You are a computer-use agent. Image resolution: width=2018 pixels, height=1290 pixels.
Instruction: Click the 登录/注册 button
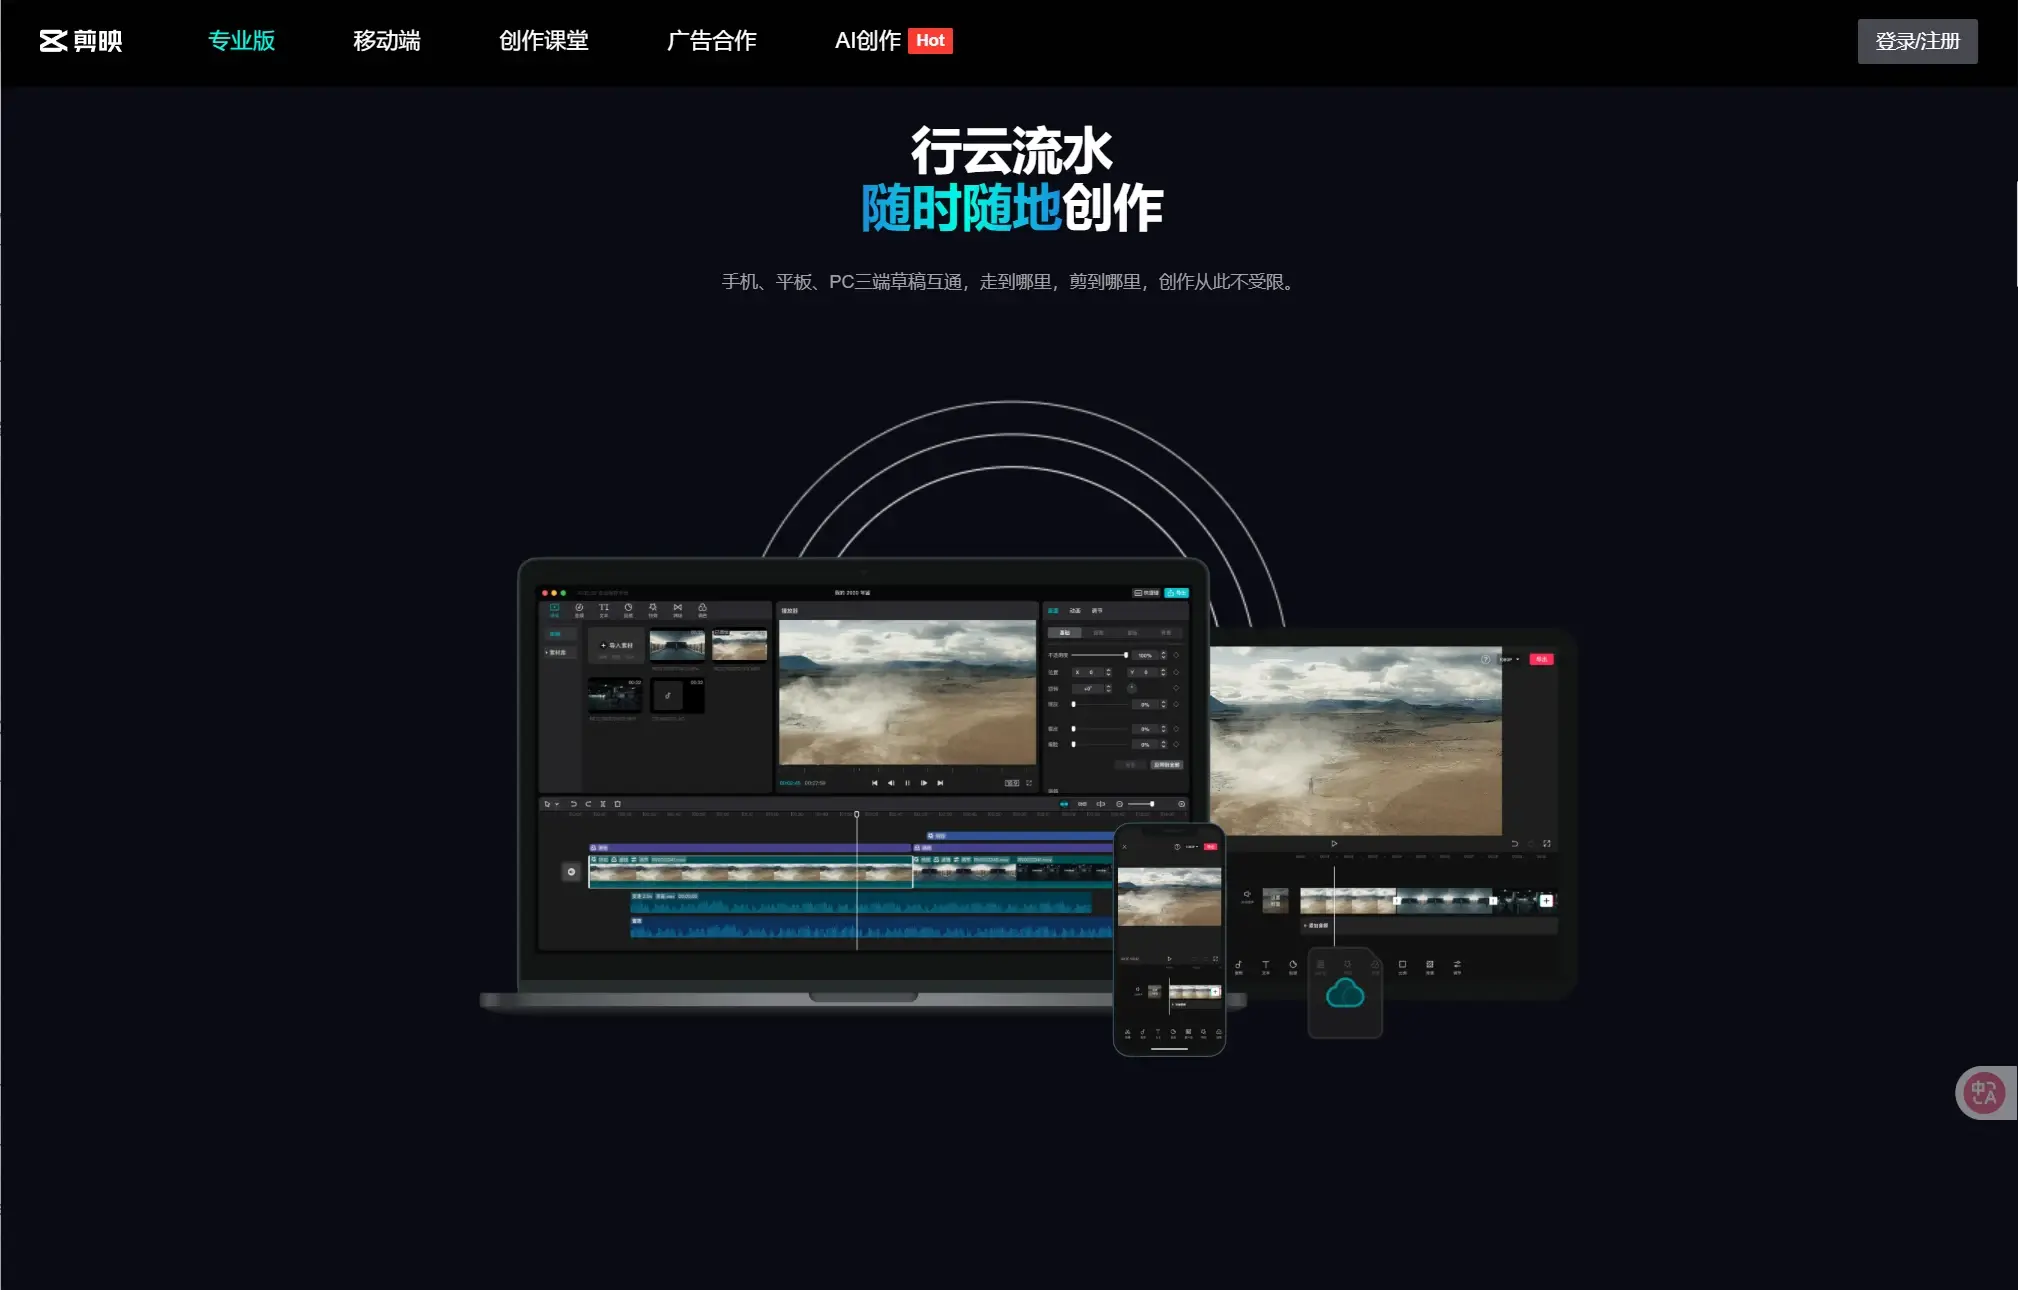(1917, 41)
